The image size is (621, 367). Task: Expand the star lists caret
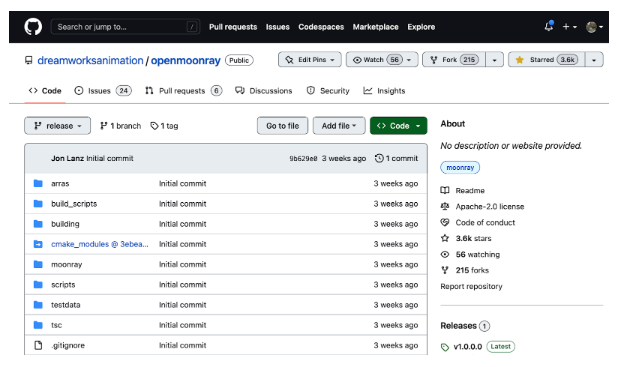point(594,60)
